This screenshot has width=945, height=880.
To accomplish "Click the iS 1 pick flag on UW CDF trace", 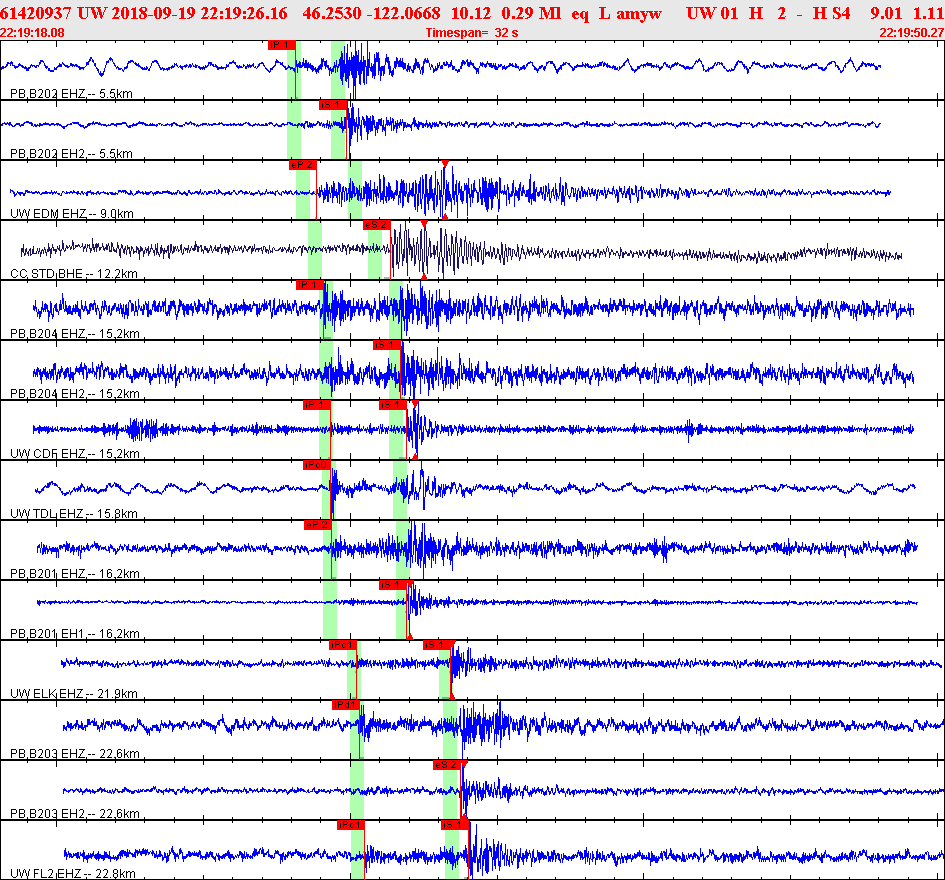I will click(x=393, y=404).
